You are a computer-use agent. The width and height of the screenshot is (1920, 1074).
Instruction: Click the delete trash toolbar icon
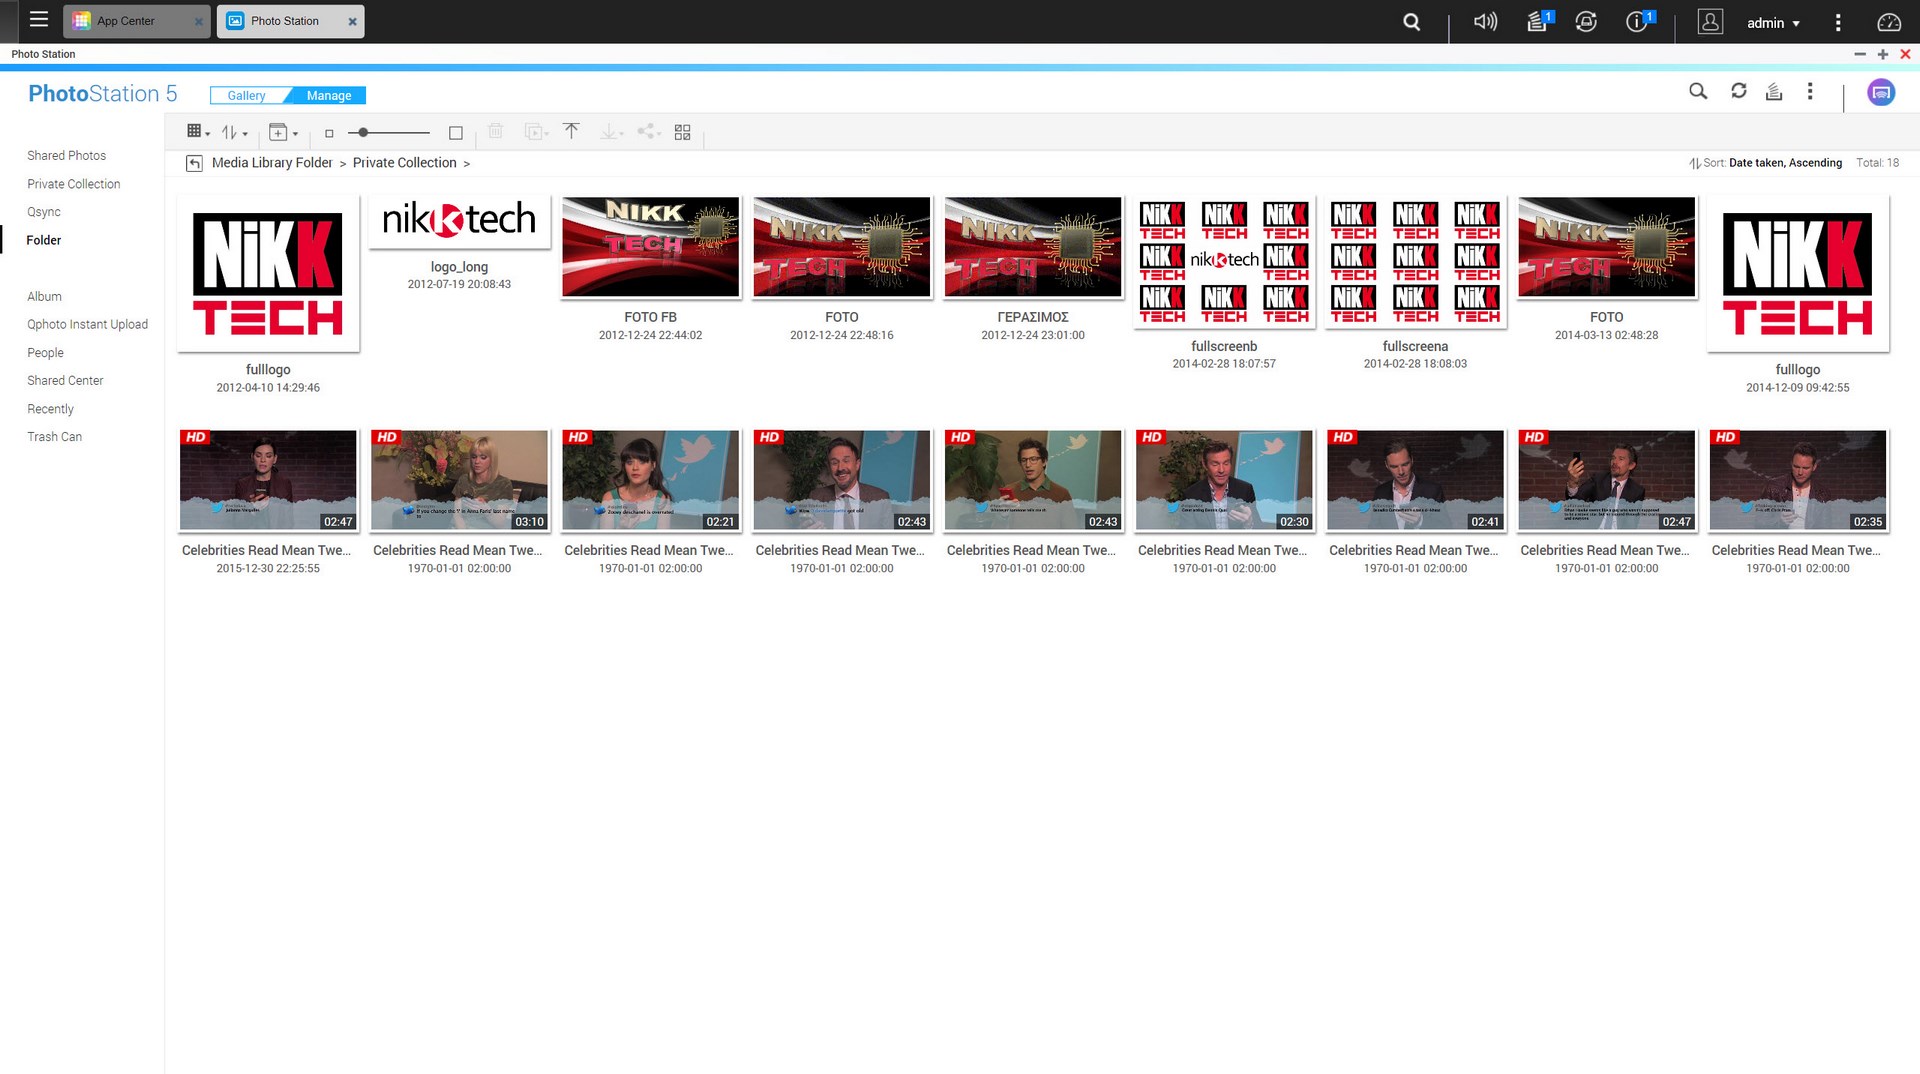click(x=495, y=131)
